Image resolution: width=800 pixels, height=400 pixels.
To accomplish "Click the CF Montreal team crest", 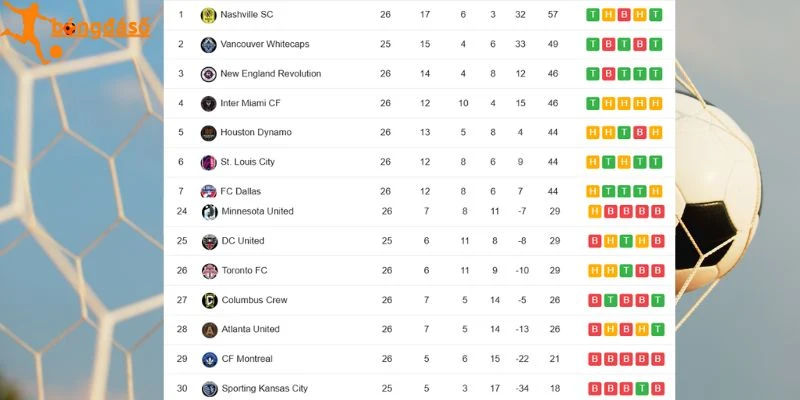I will 210,360.
